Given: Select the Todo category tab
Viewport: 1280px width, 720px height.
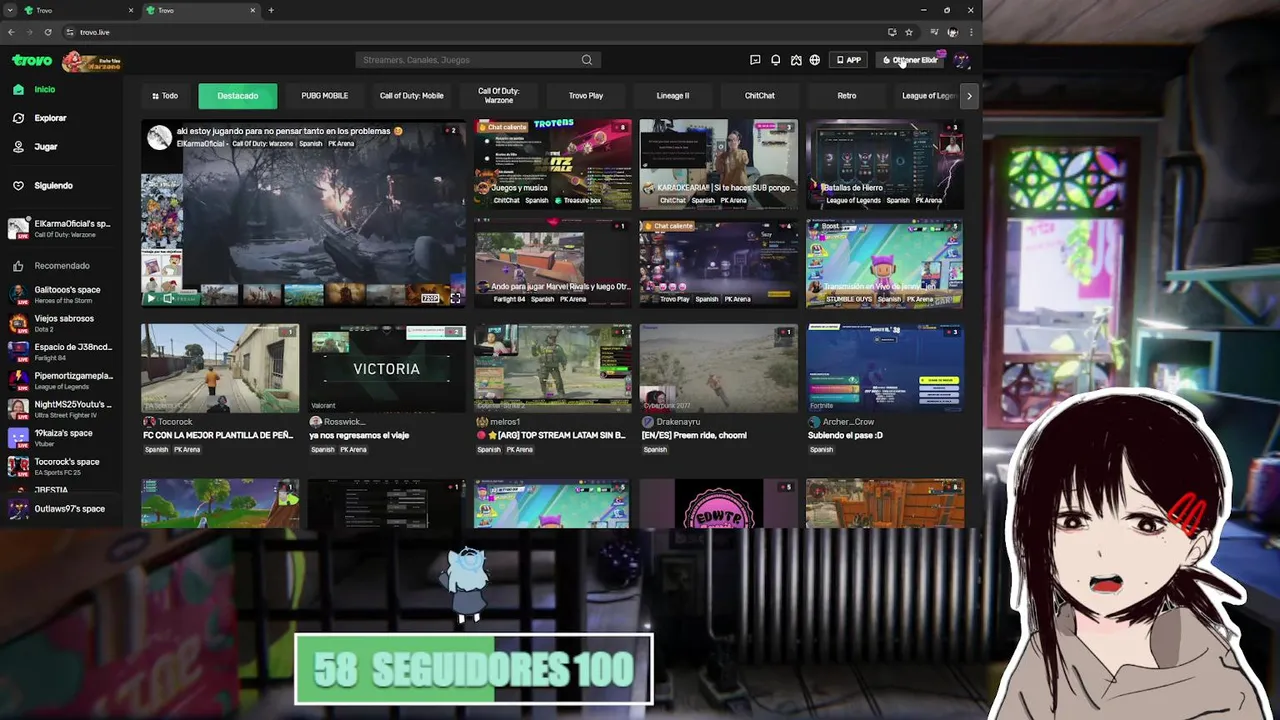Looking at the screenshot, I should click(x=165, y=96).
